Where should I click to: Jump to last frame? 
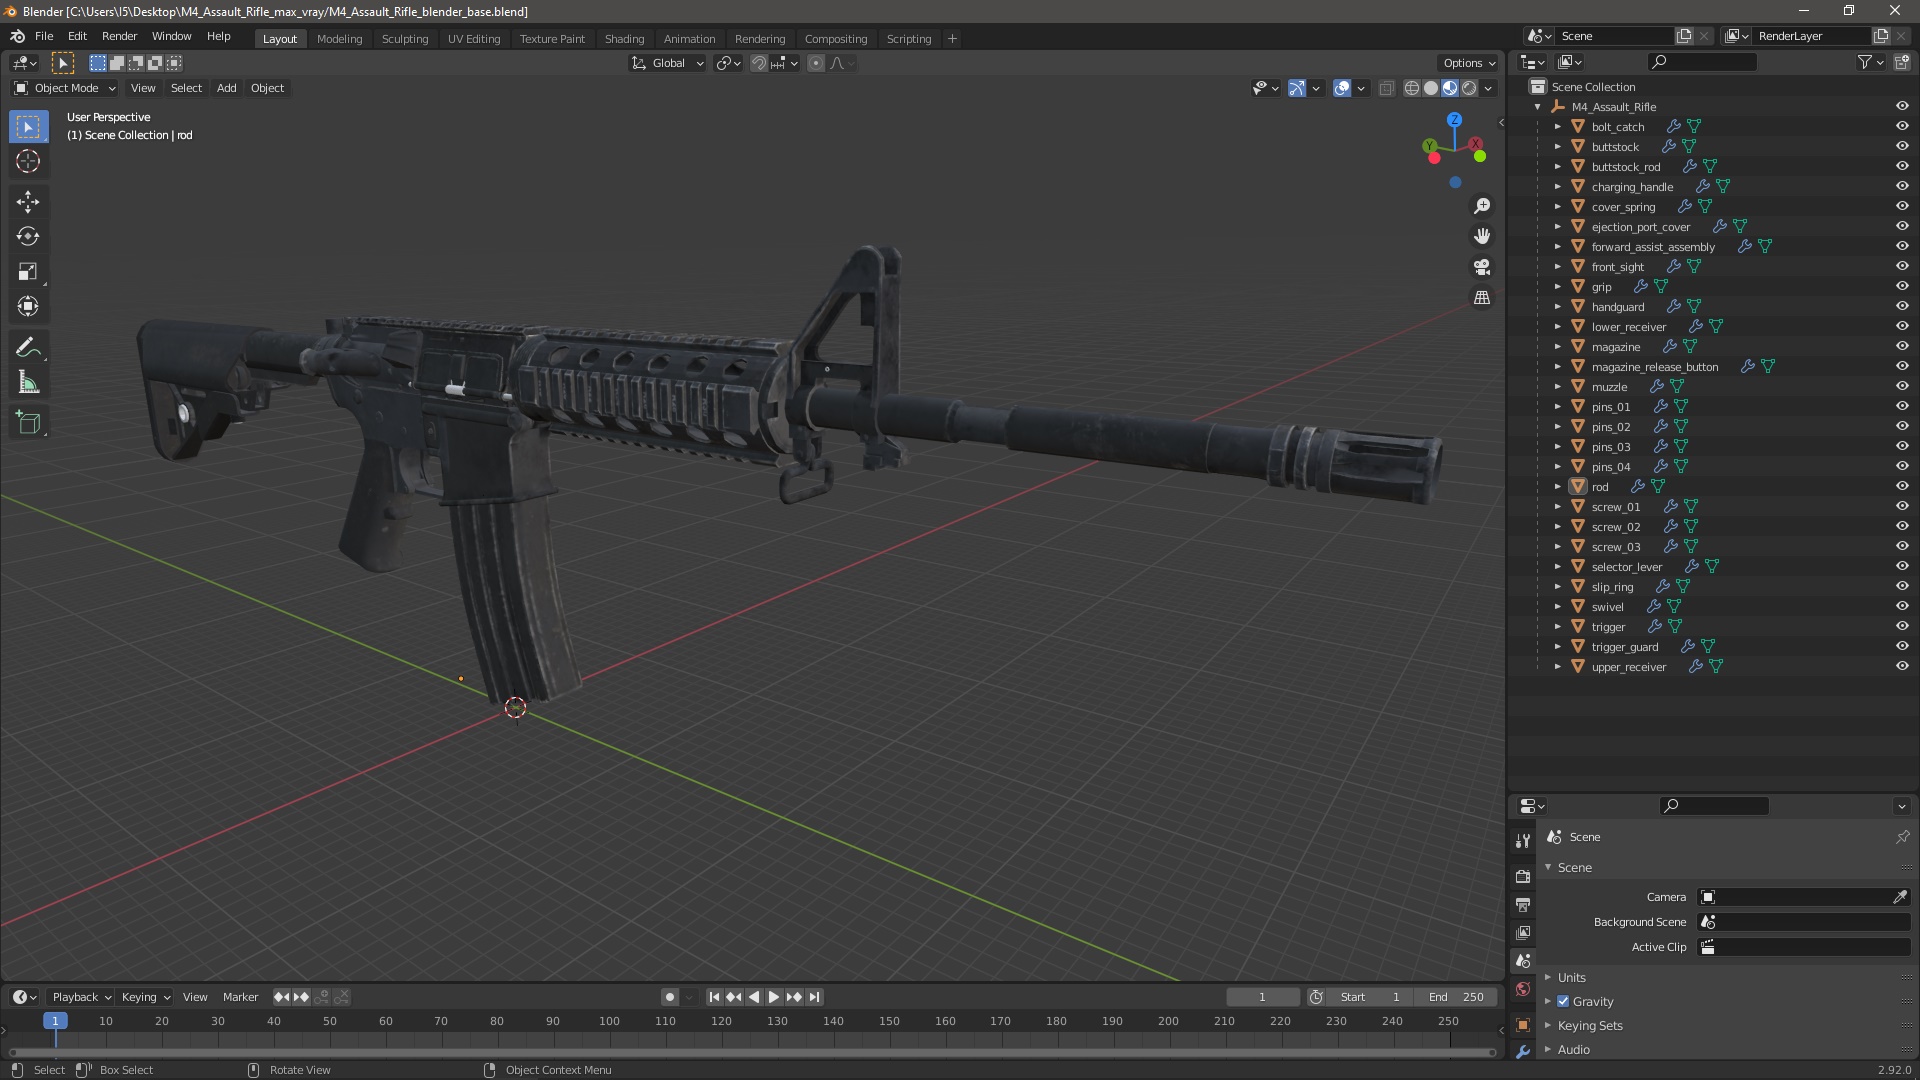[x=814, y=997]
